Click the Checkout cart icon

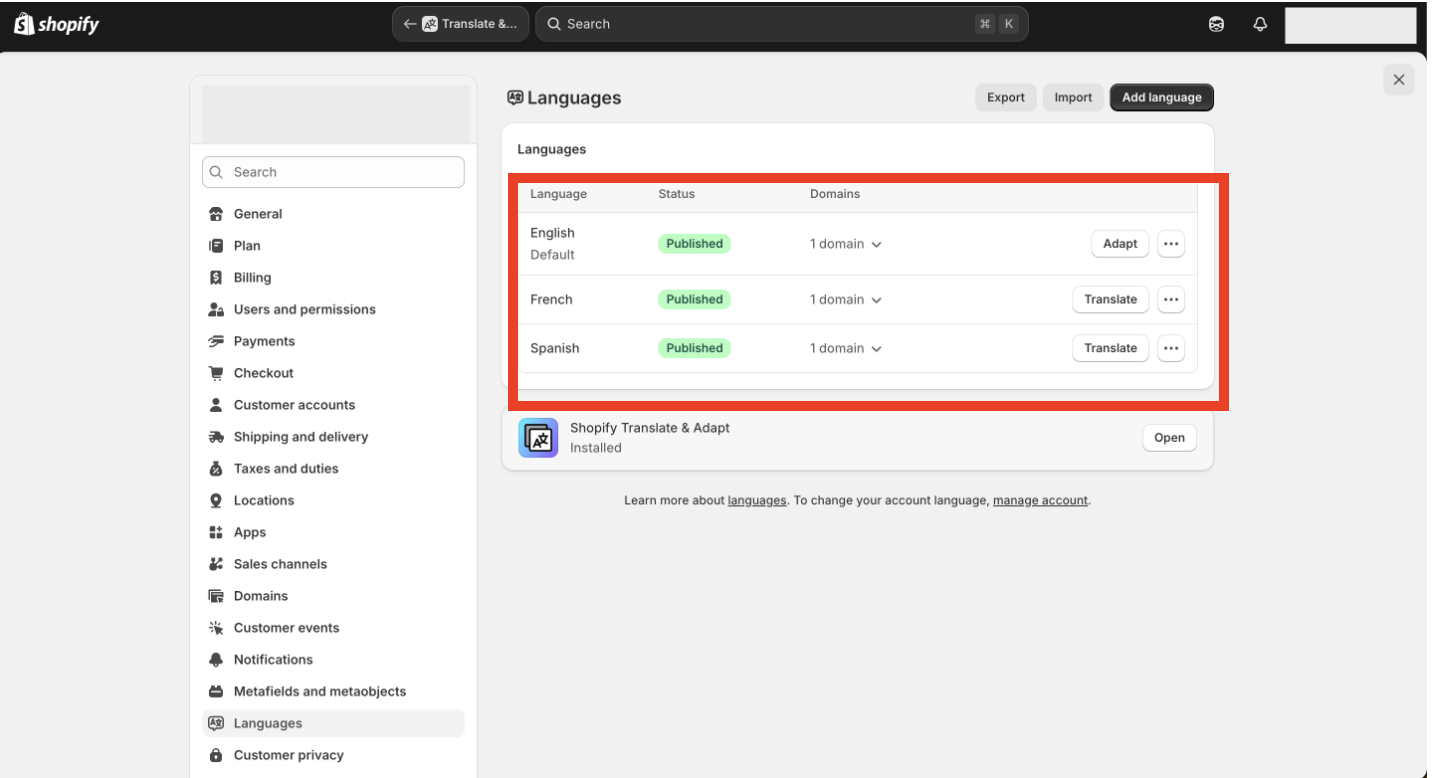click(x=216, y=373)
